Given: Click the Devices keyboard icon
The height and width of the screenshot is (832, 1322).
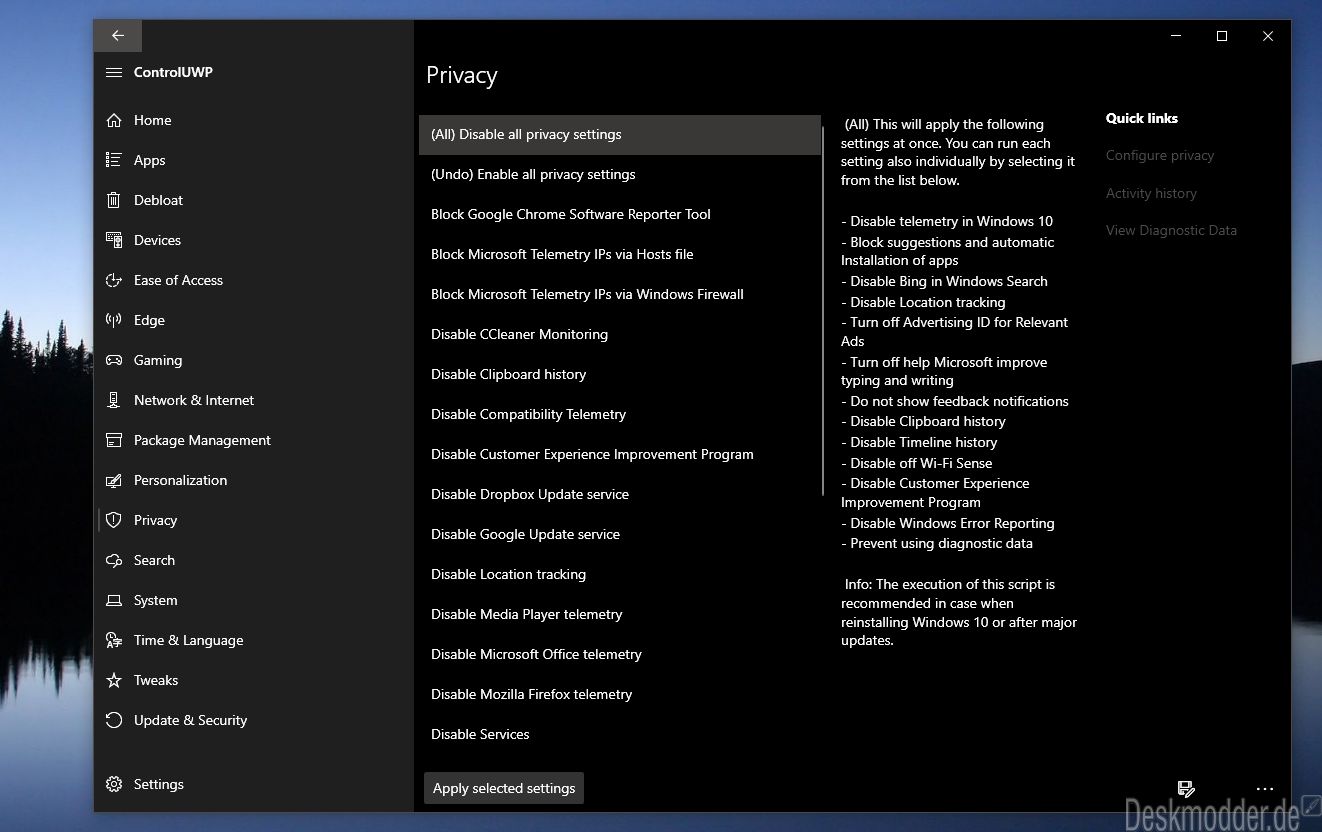Looking at the screenshot, I should [x=114, y=240].
